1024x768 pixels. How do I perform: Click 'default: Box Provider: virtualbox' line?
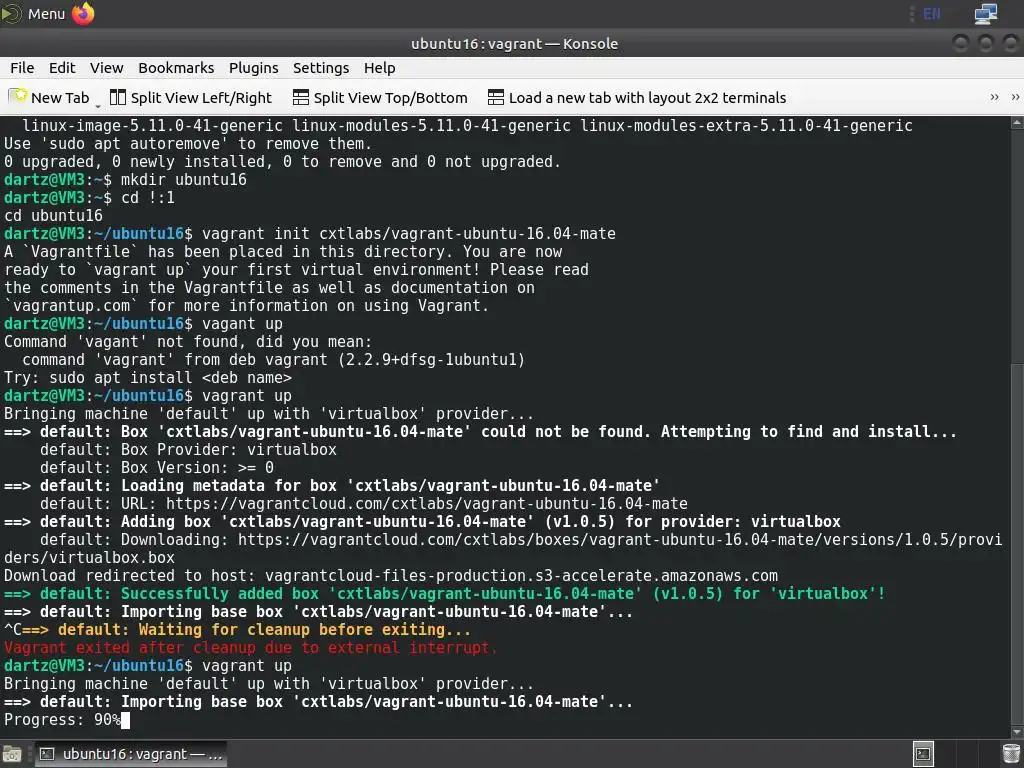[188, 449]
